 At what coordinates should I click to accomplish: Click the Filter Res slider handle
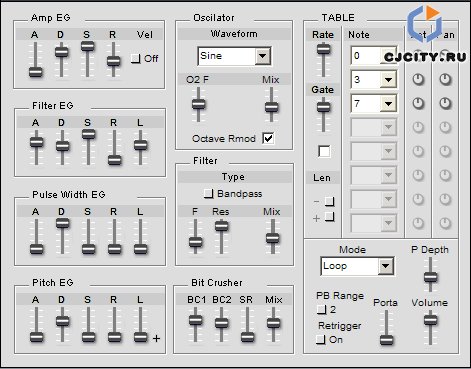click(x=221, y=226)
